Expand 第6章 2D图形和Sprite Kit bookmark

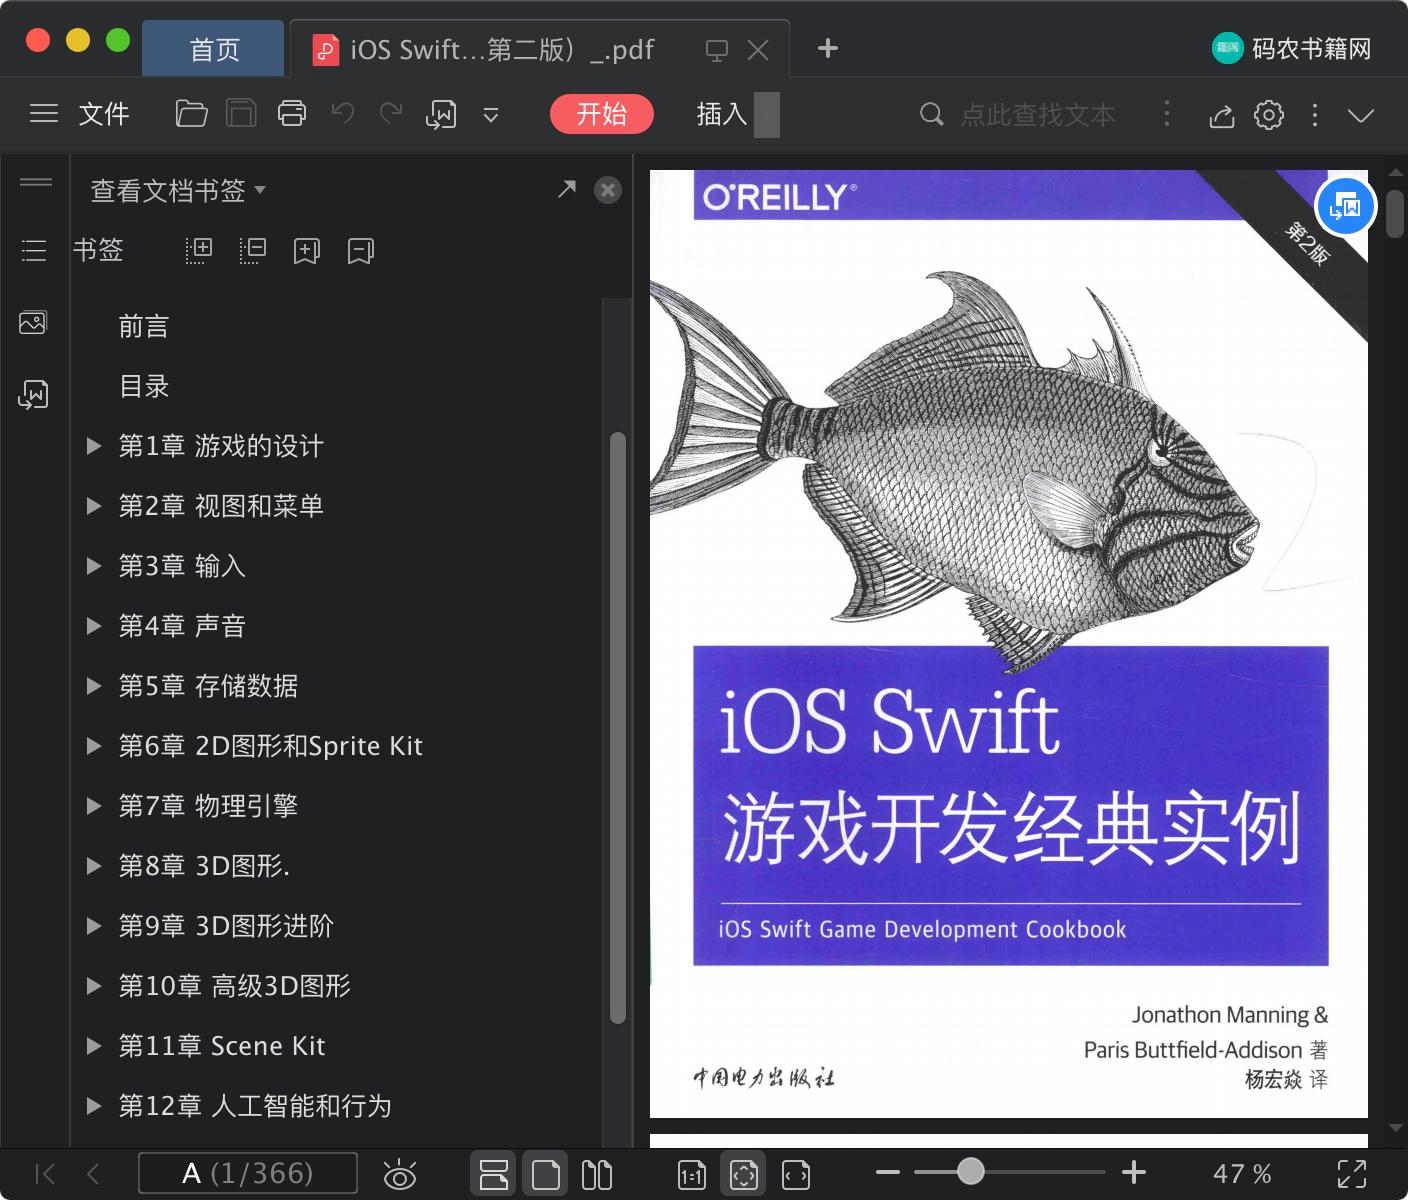click(94, 746)
